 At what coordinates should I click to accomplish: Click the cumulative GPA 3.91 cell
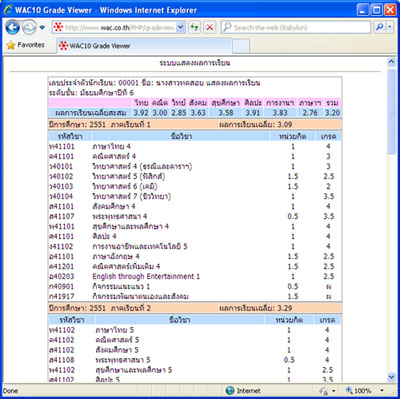click(x=252, y=113)
